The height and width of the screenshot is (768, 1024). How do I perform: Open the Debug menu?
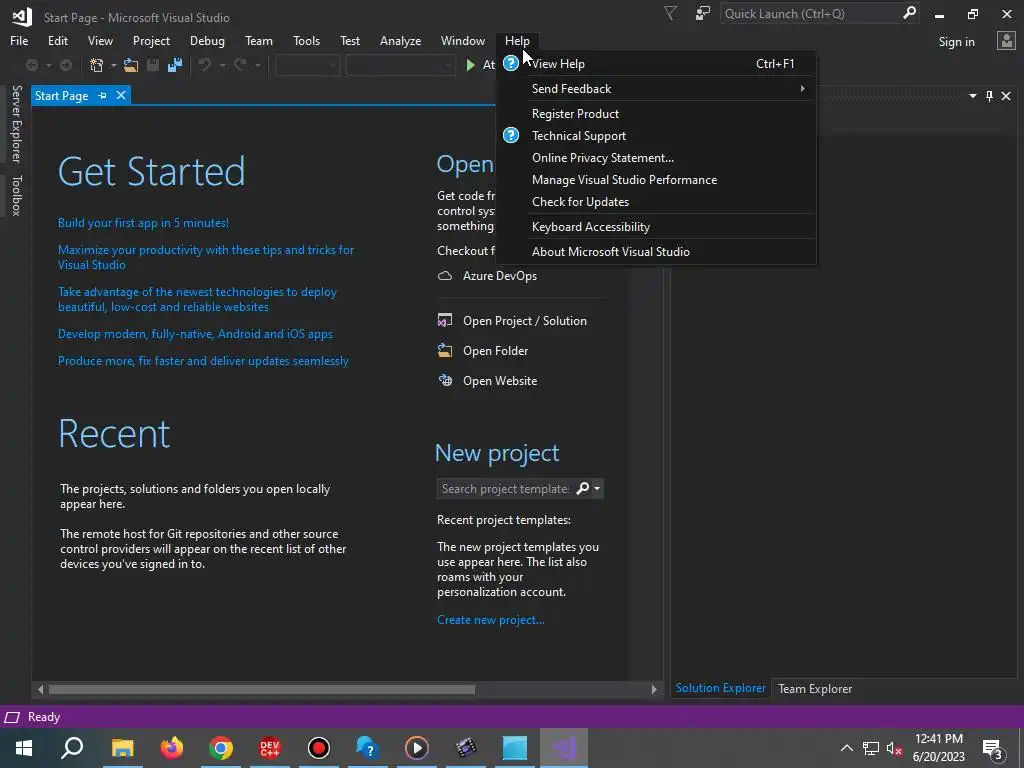(207, 40)
